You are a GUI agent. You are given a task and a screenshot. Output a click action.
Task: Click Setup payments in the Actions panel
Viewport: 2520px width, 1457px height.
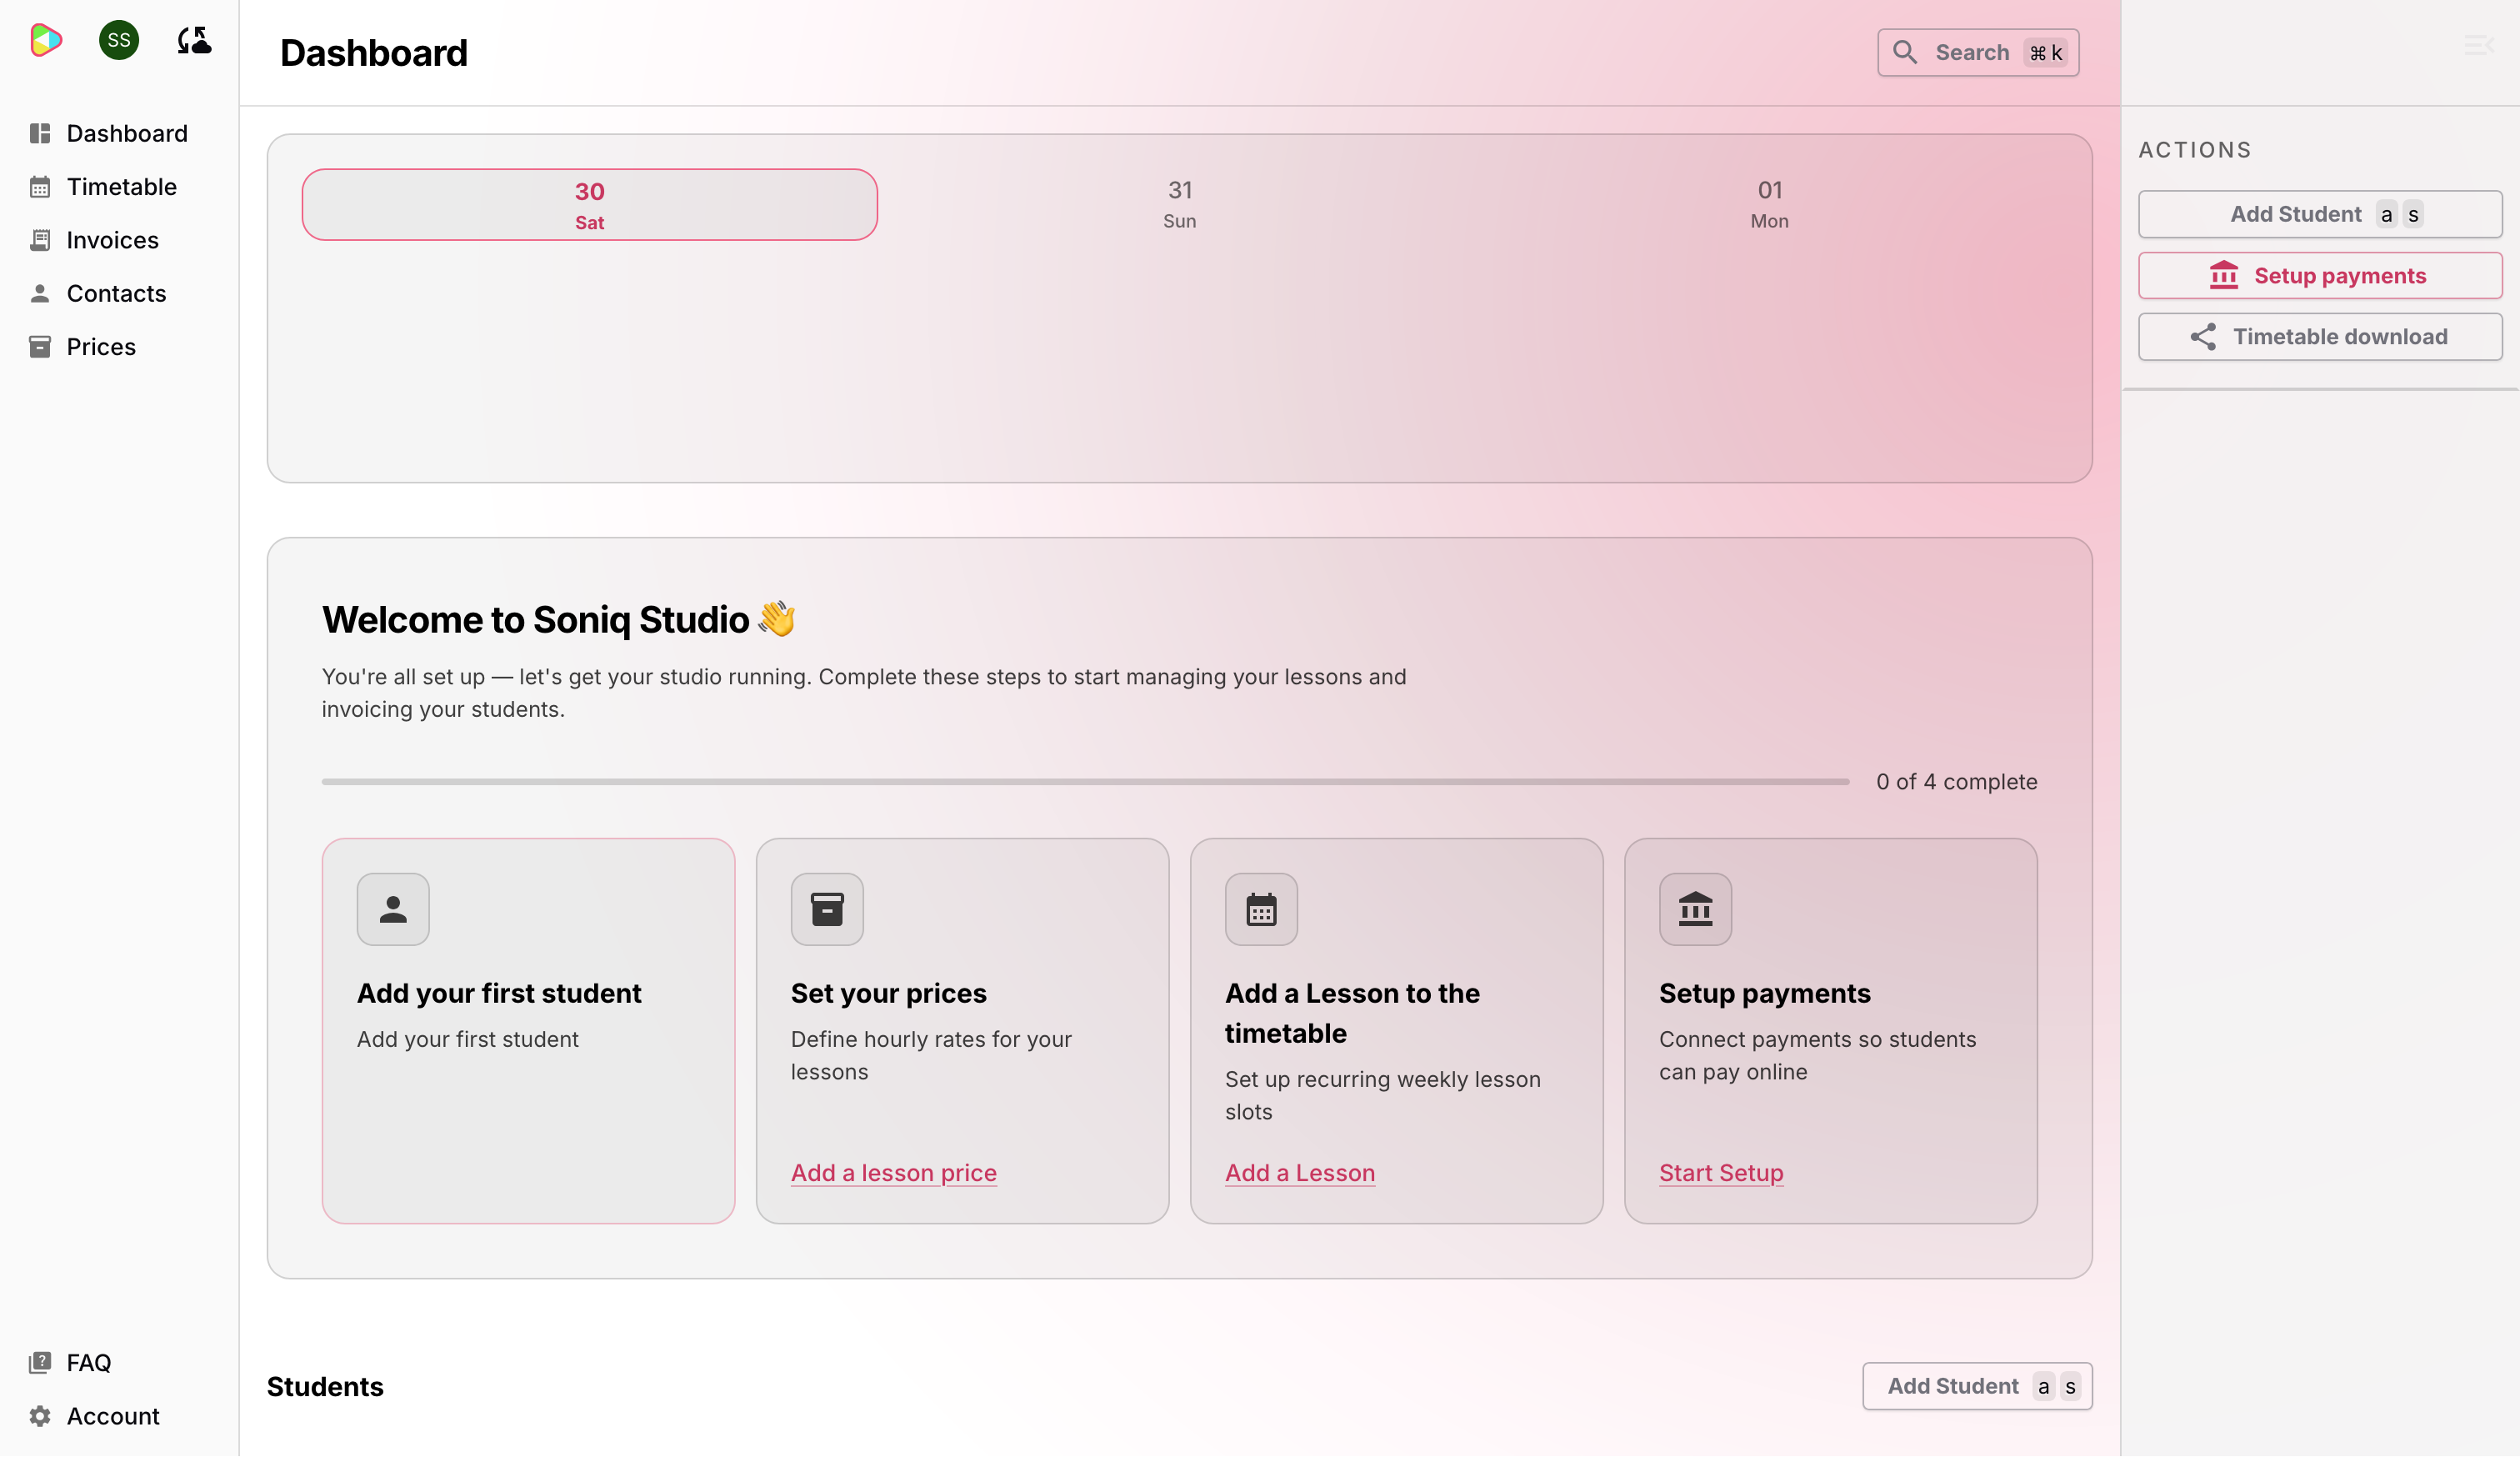[2320, 275]
